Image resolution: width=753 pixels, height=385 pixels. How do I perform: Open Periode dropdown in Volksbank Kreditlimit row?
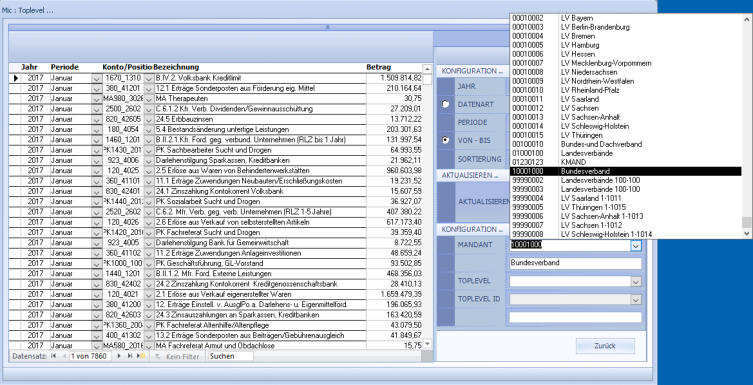tap(96, 78)
